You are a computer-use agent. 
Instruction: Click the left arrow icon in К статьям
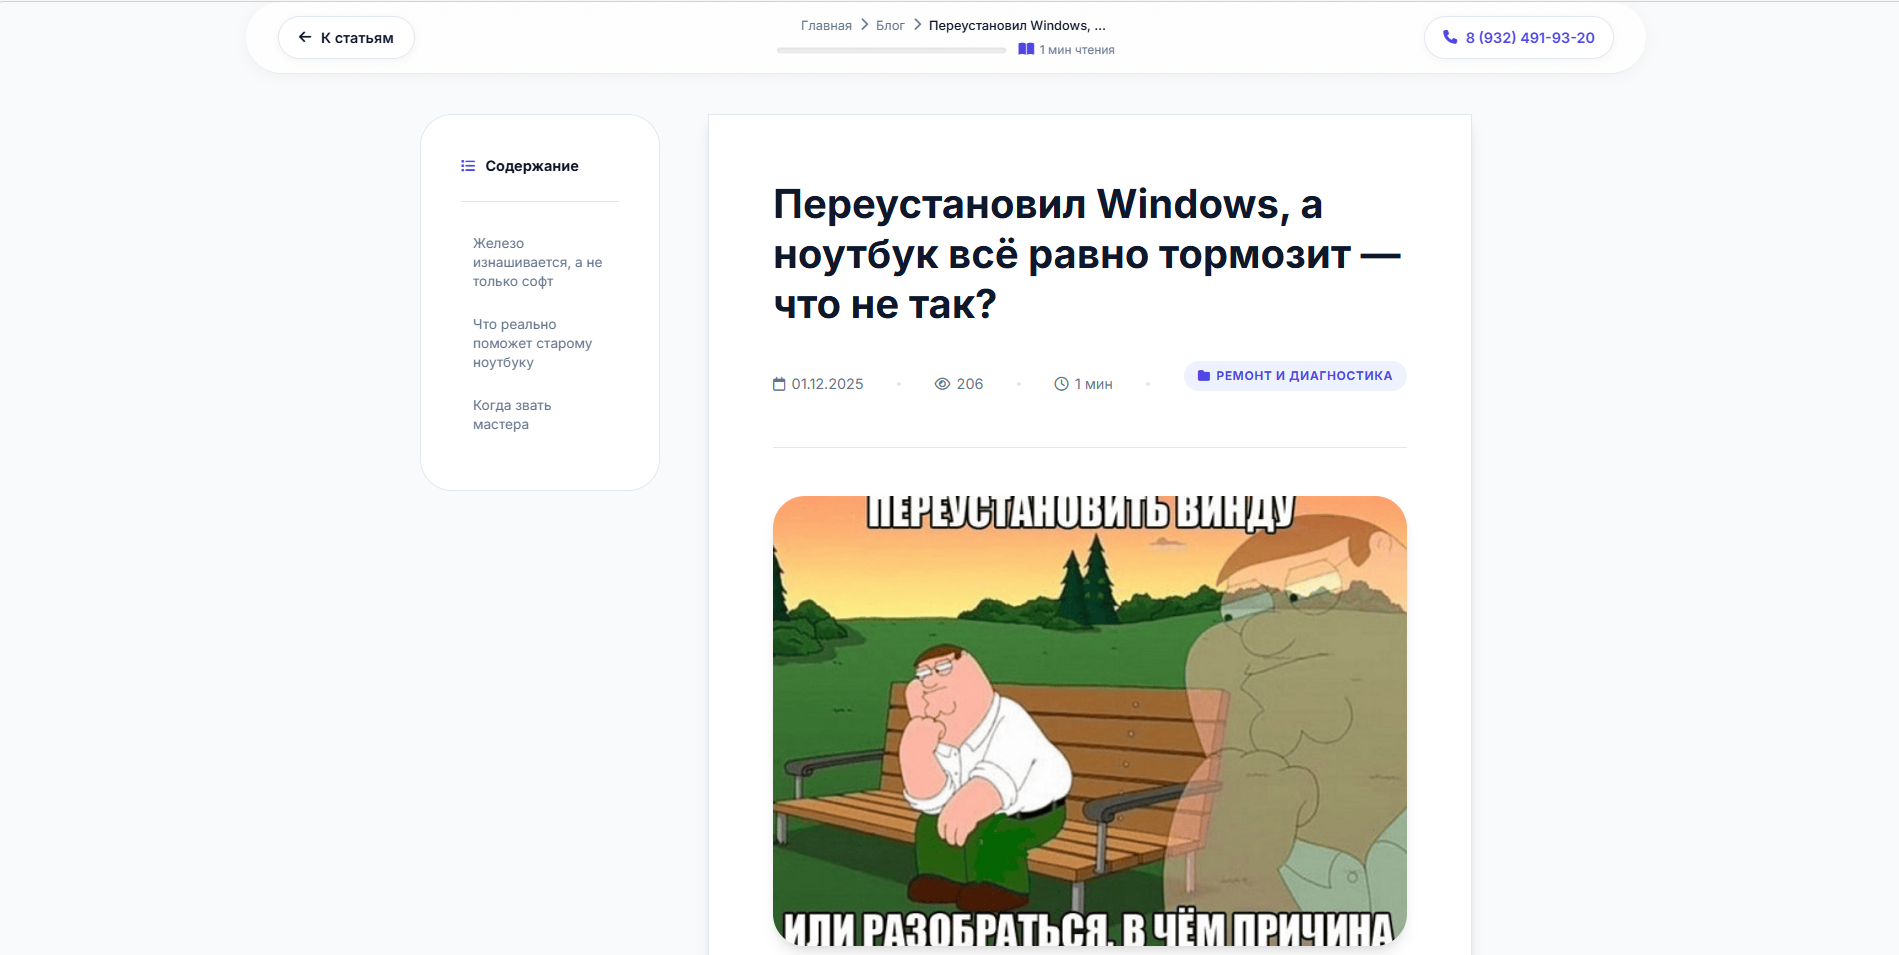[305, 37]
